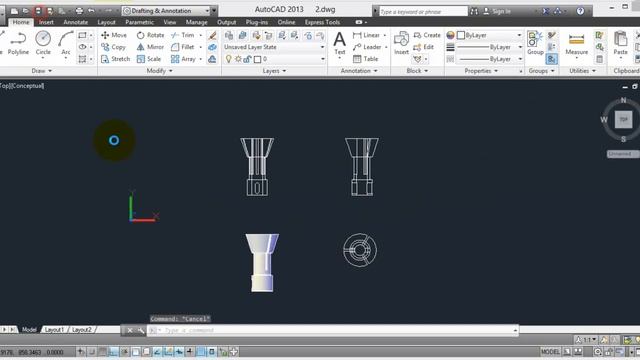Screen dimensions: 640x360
Task: Click the Plot printer icon in quick access toolbar
Action: click(x=79, y=11)
